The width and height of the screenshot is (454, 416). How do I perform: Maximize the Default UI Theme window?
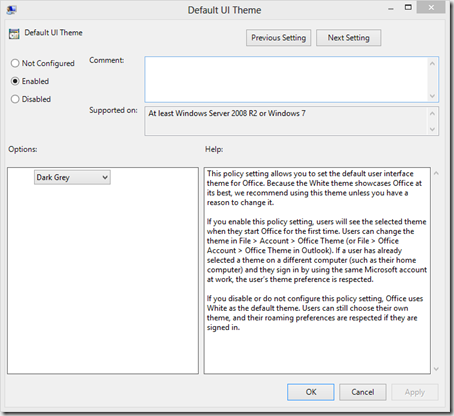coord(408,7)
